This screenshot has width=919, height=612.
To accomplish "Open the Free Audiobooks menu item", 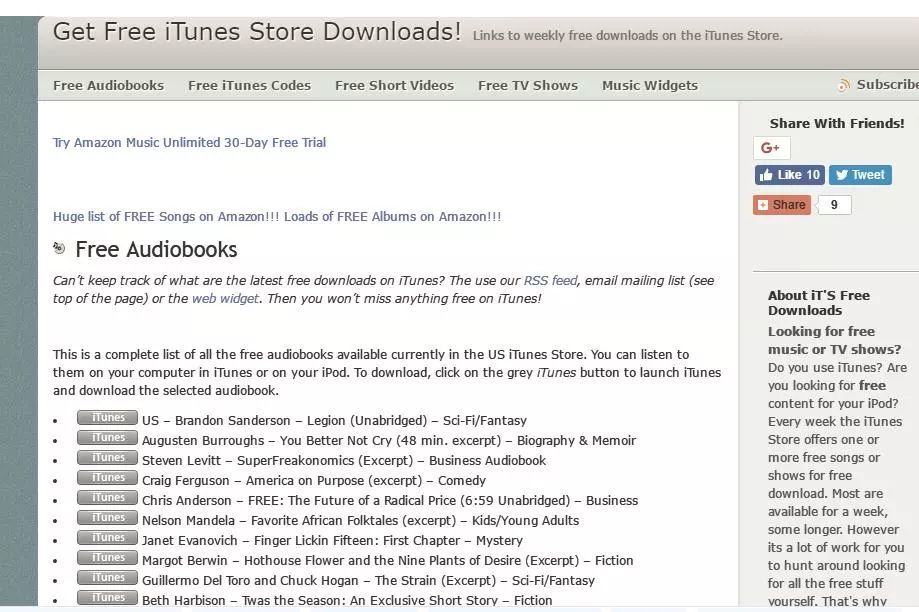I will (108, 86).
